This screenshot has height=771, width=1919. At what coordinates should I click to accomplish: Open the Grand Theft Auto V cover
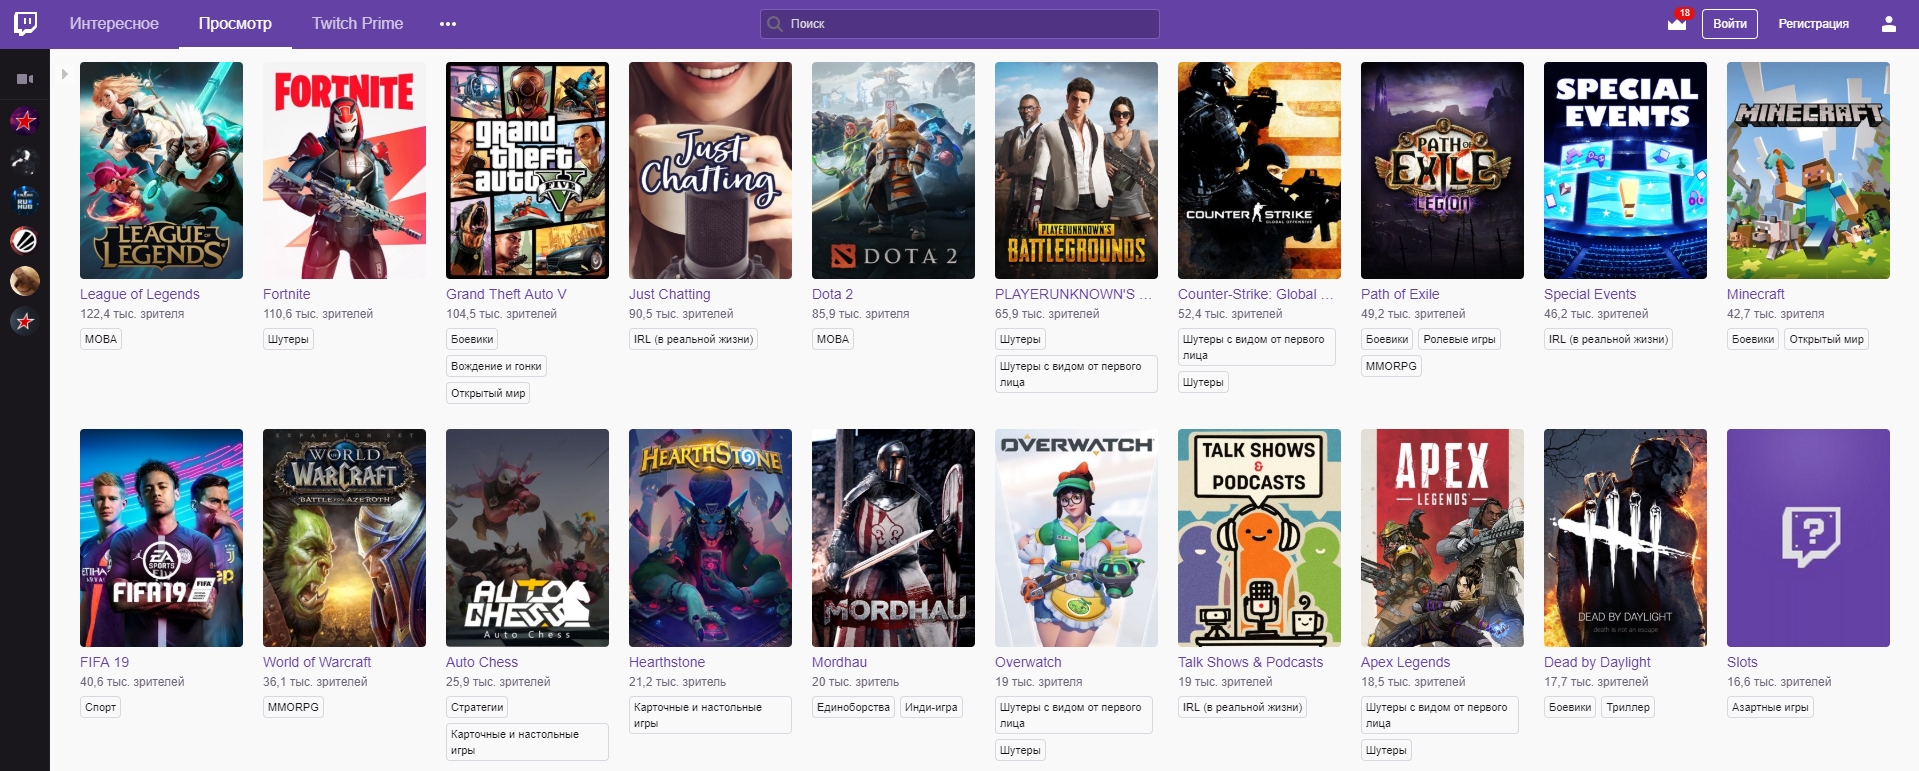click(527, 171)
